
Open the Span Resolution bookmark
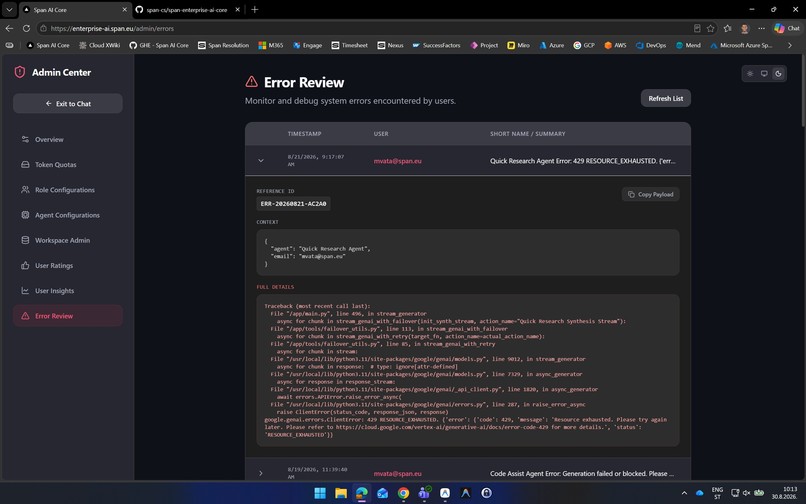coord(223,45)
